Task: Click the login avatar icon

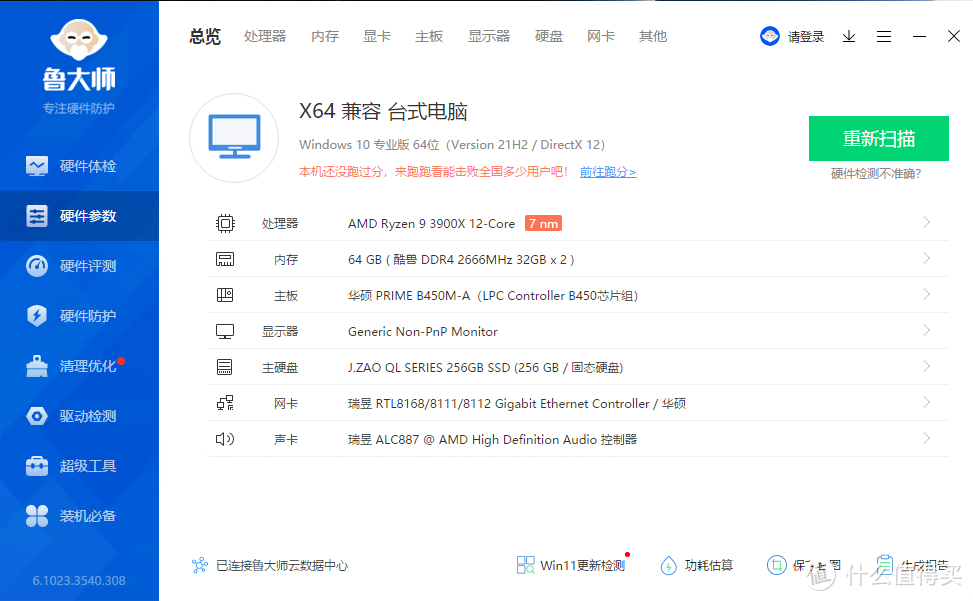Action: point(769,37)
